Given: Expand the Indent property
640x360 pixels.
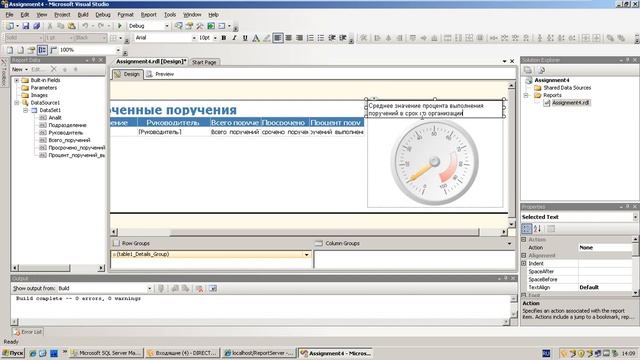Looking at the screenshot, I should pos(524,264).
